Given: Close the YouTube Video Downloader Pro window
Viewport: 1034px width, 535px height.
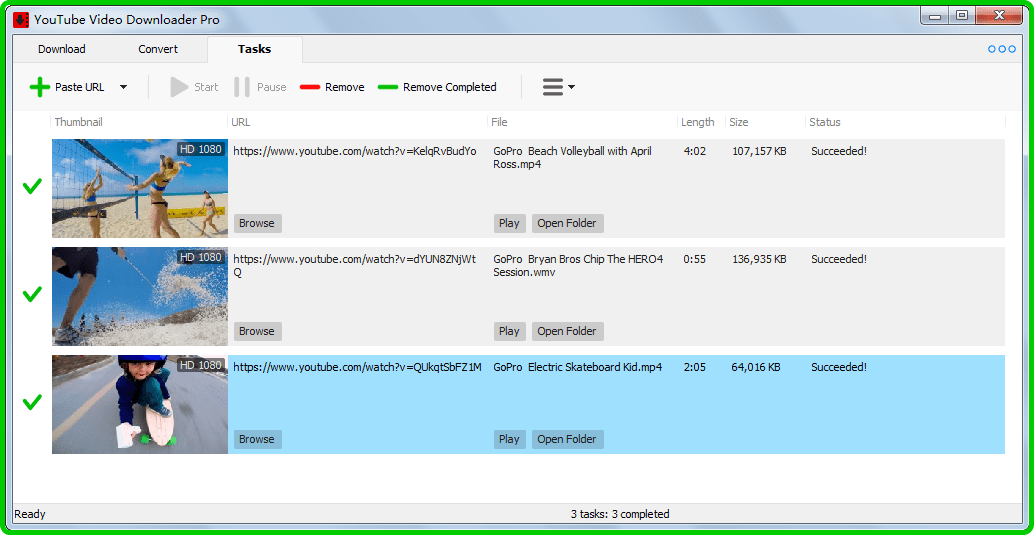Looking at the screenshot, I should tap(998, 16).
